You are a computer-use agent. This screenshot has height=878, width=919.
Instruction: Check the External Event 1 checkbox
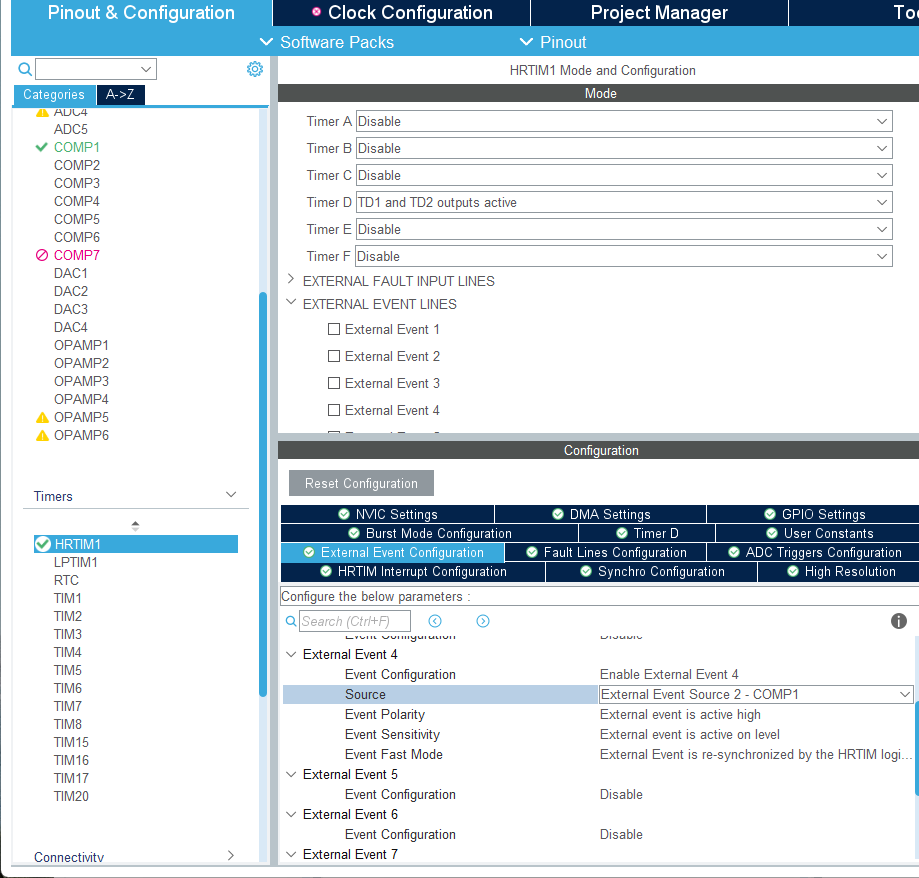tap(334, 329)
